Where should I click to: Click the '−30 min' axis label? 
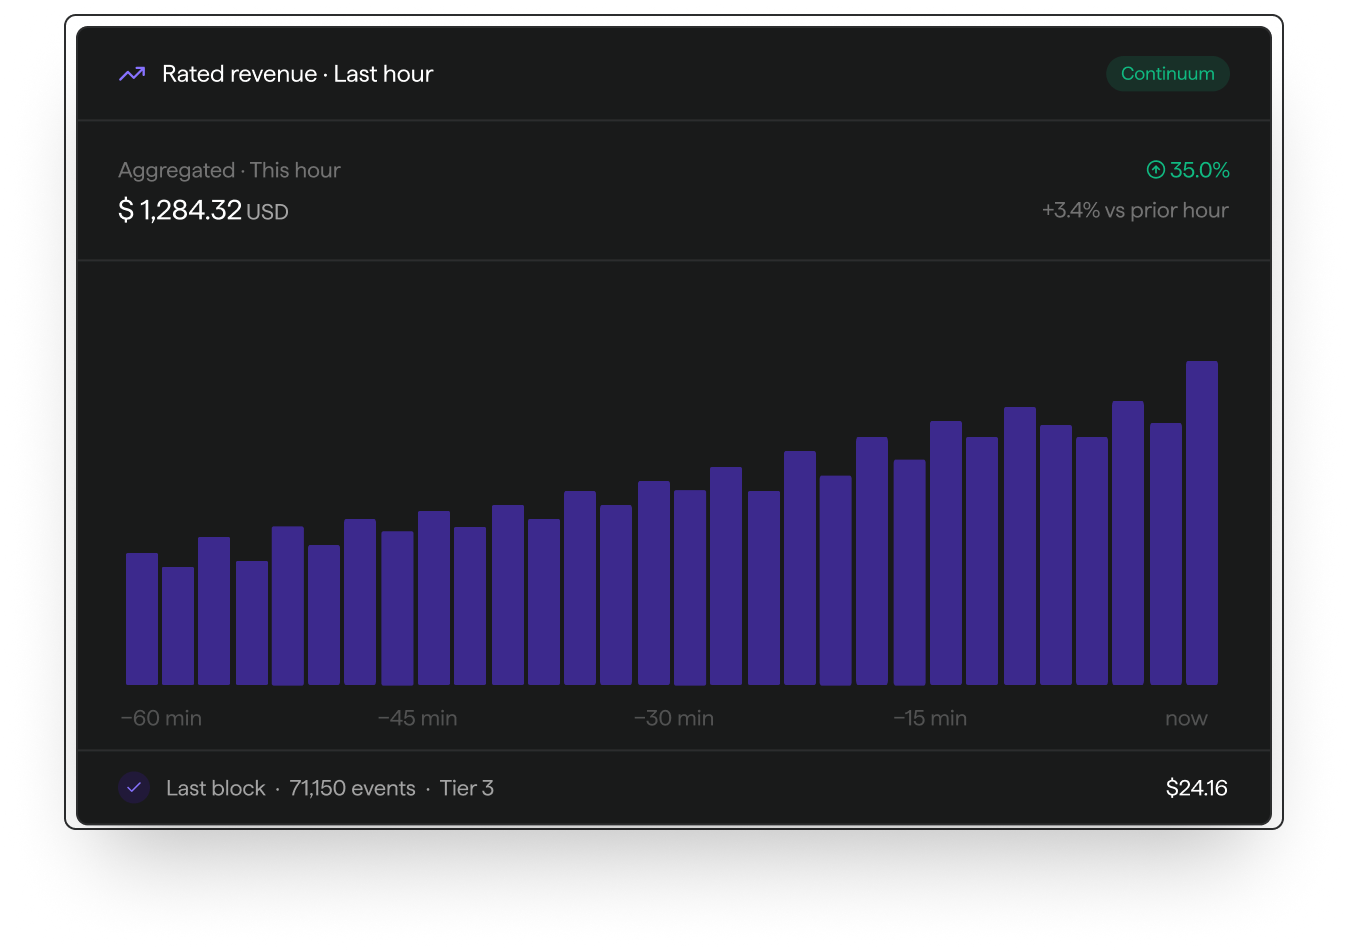pyautogui.click(x=674, y=718)
